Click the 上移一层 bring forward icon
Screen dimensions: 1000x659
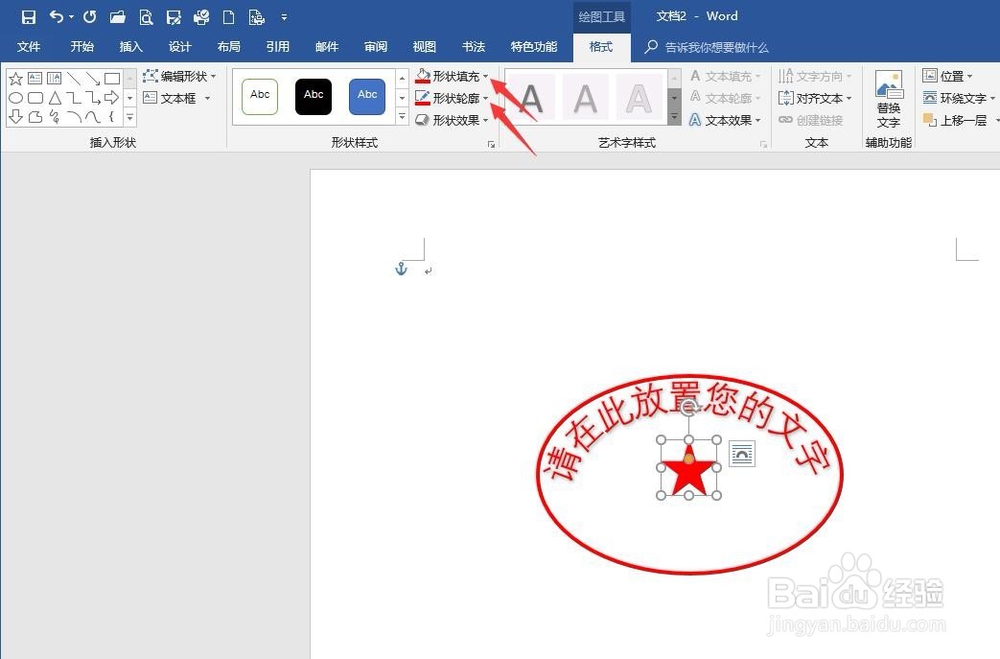tap(958, 120)
